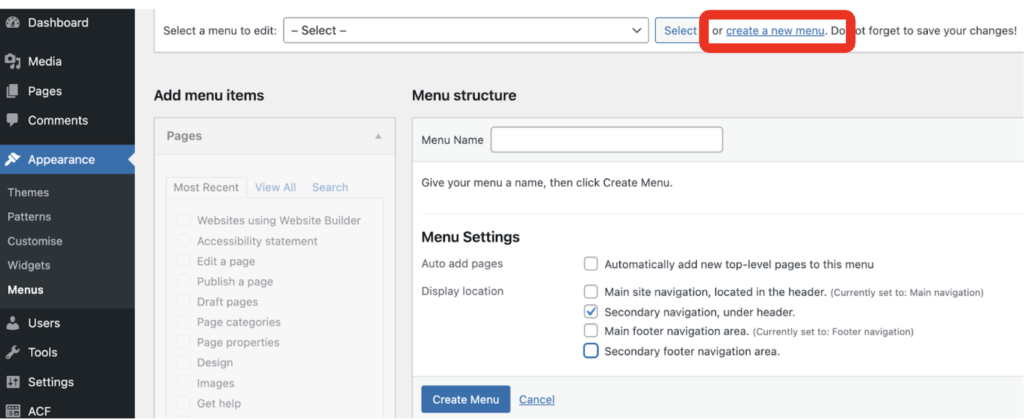Image resolution: width=1024 pixels, height=419 pixels.
Task: Switch to the View All tab
Action: click(x=275, y=187)
